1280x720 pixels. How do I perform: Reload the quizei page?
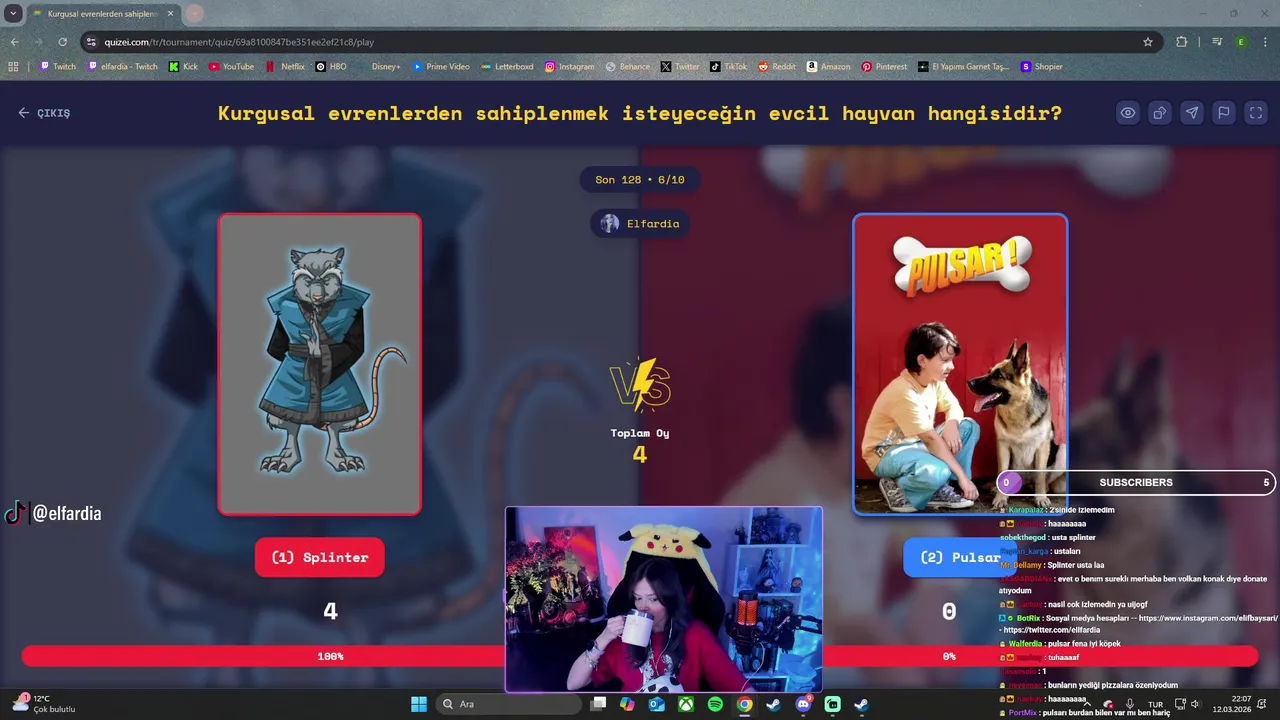coord(62,42)
